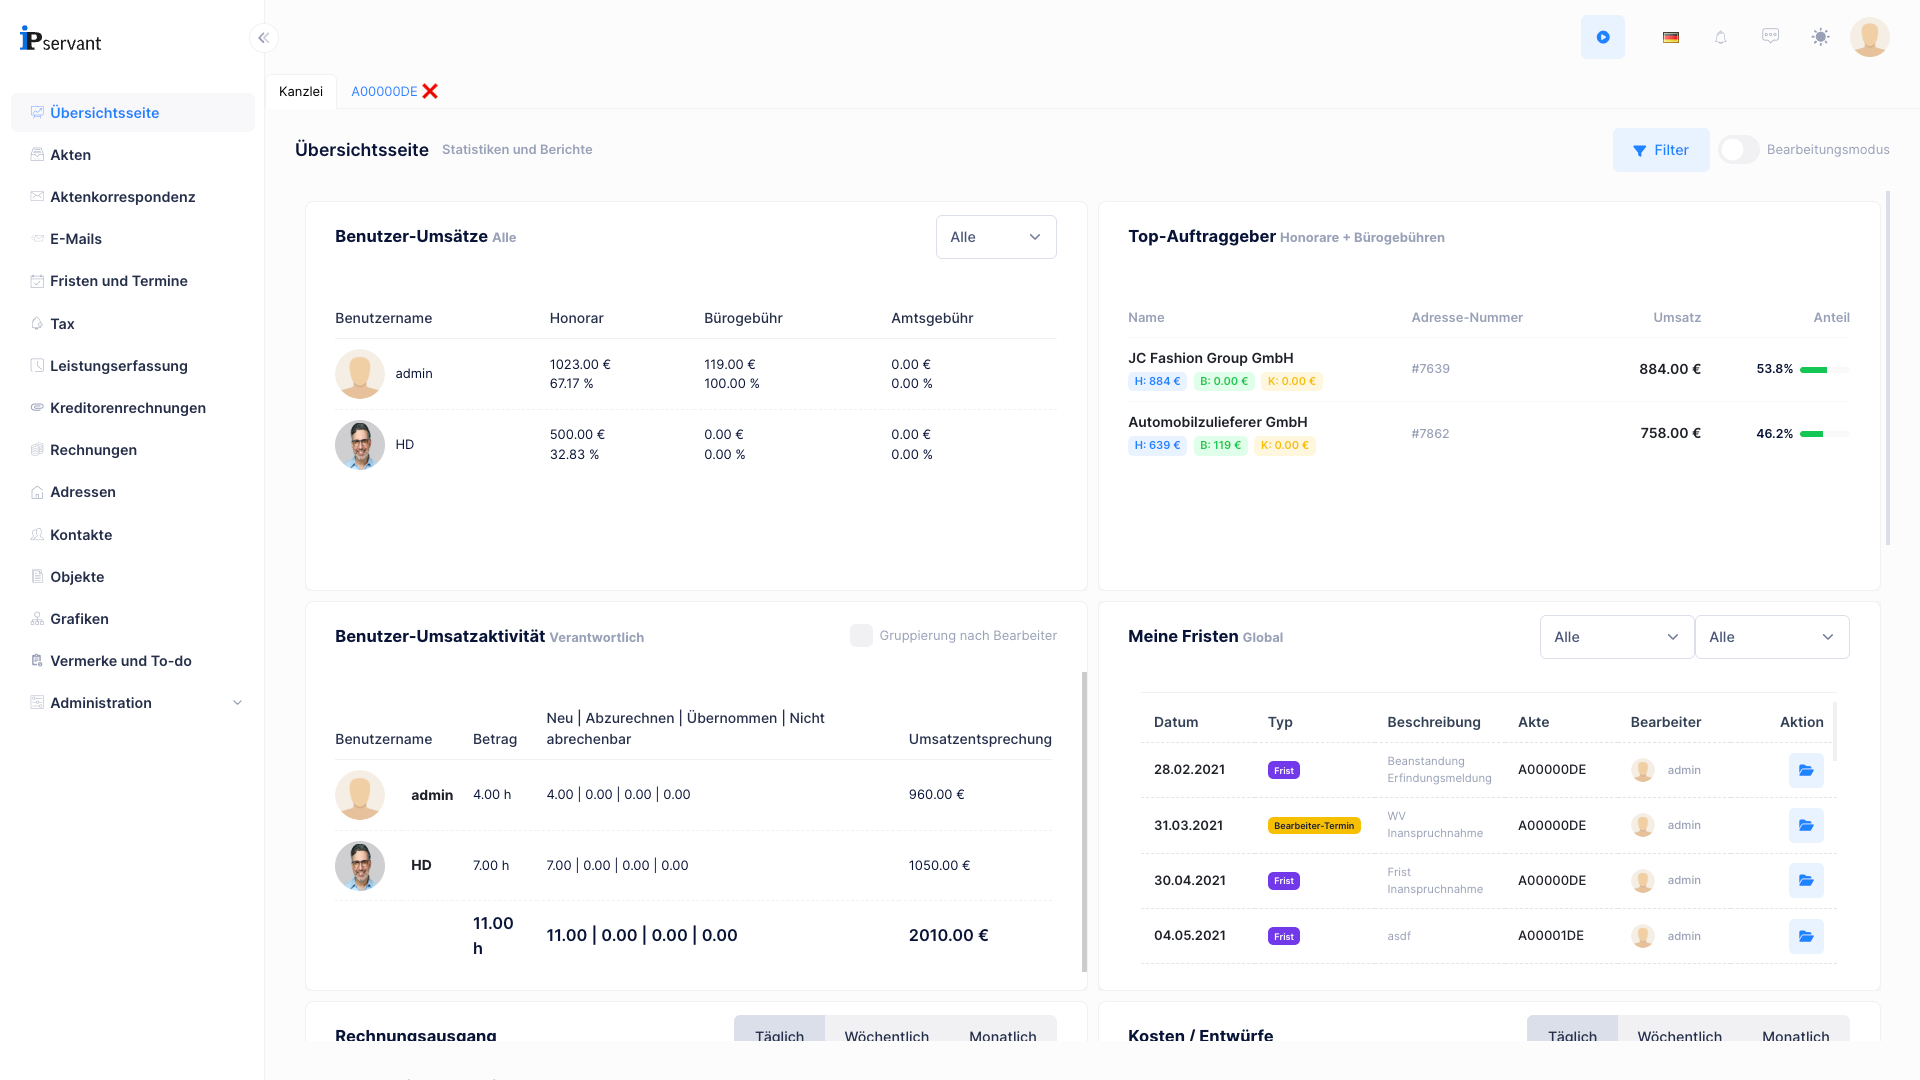Click the notification bell icon

(x=1720, y=37)
